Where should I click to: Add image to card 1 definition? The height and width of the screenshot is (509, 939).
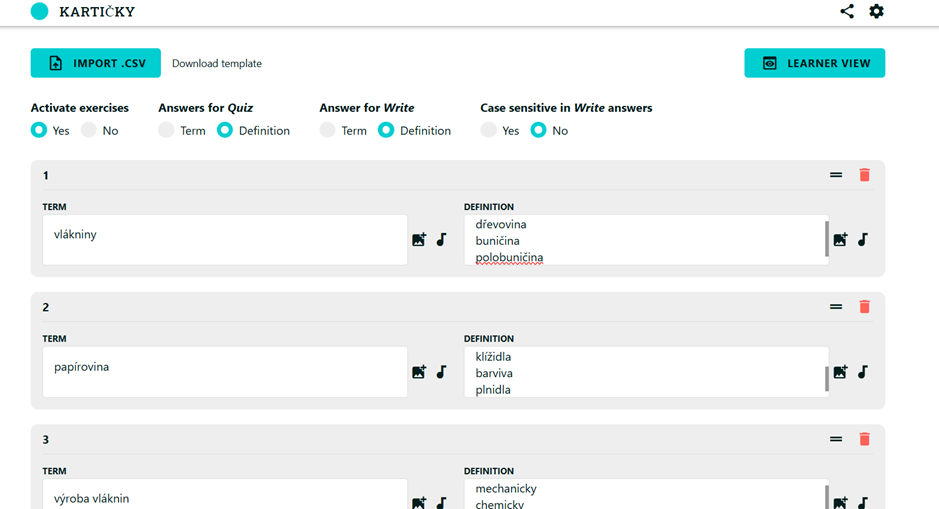(x=840, y=240)
